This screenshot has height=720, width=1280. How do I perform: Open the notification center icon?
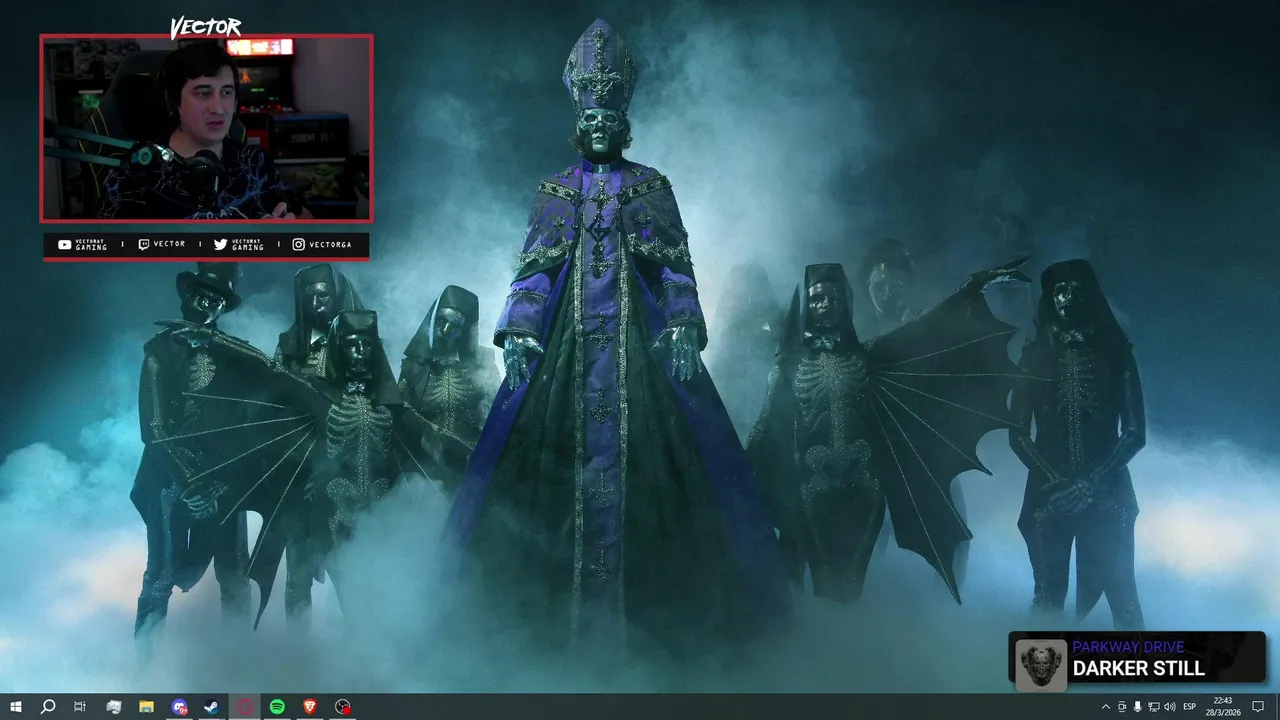coord(1258,707)
